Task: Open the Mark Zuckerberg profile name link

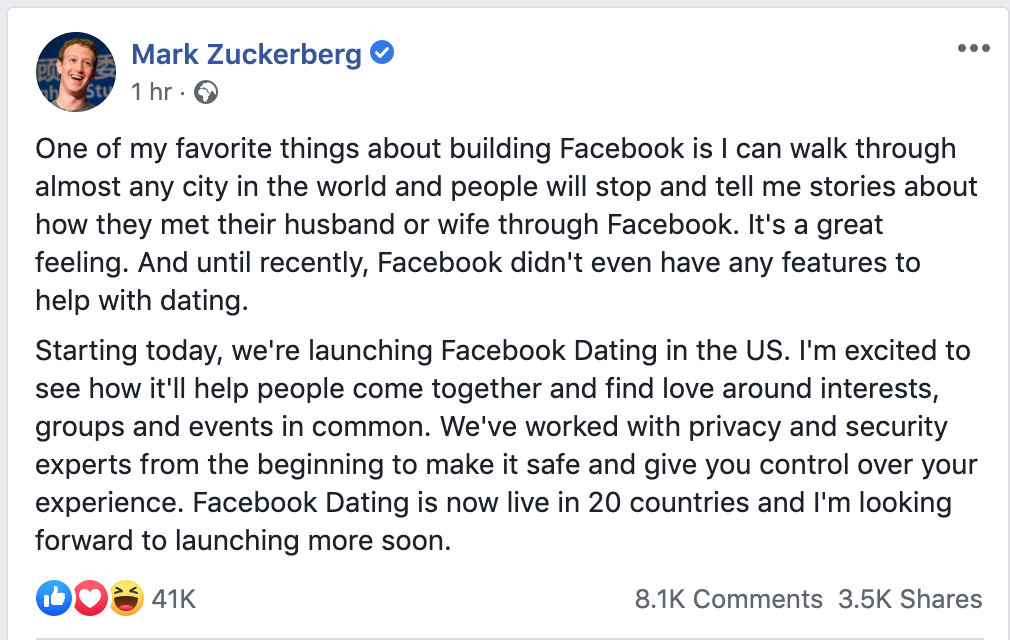Action: tap(246, 54)
